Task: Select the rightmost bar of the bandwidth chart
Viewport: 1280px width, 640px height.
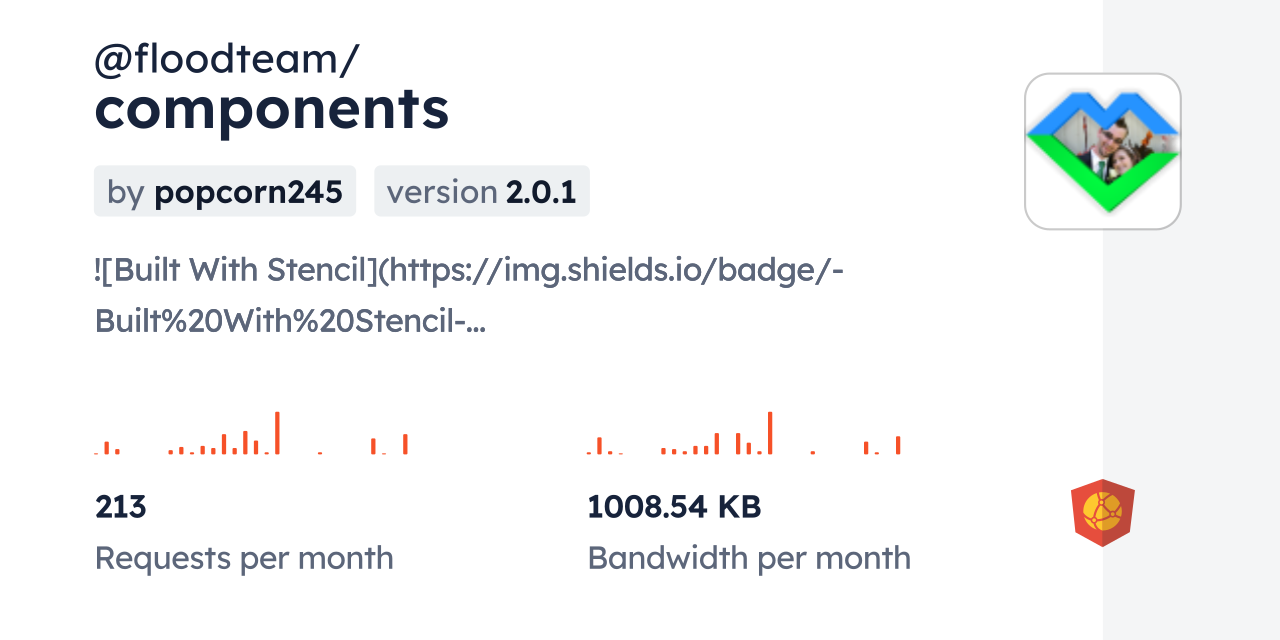Action: (x=898, y=445)
